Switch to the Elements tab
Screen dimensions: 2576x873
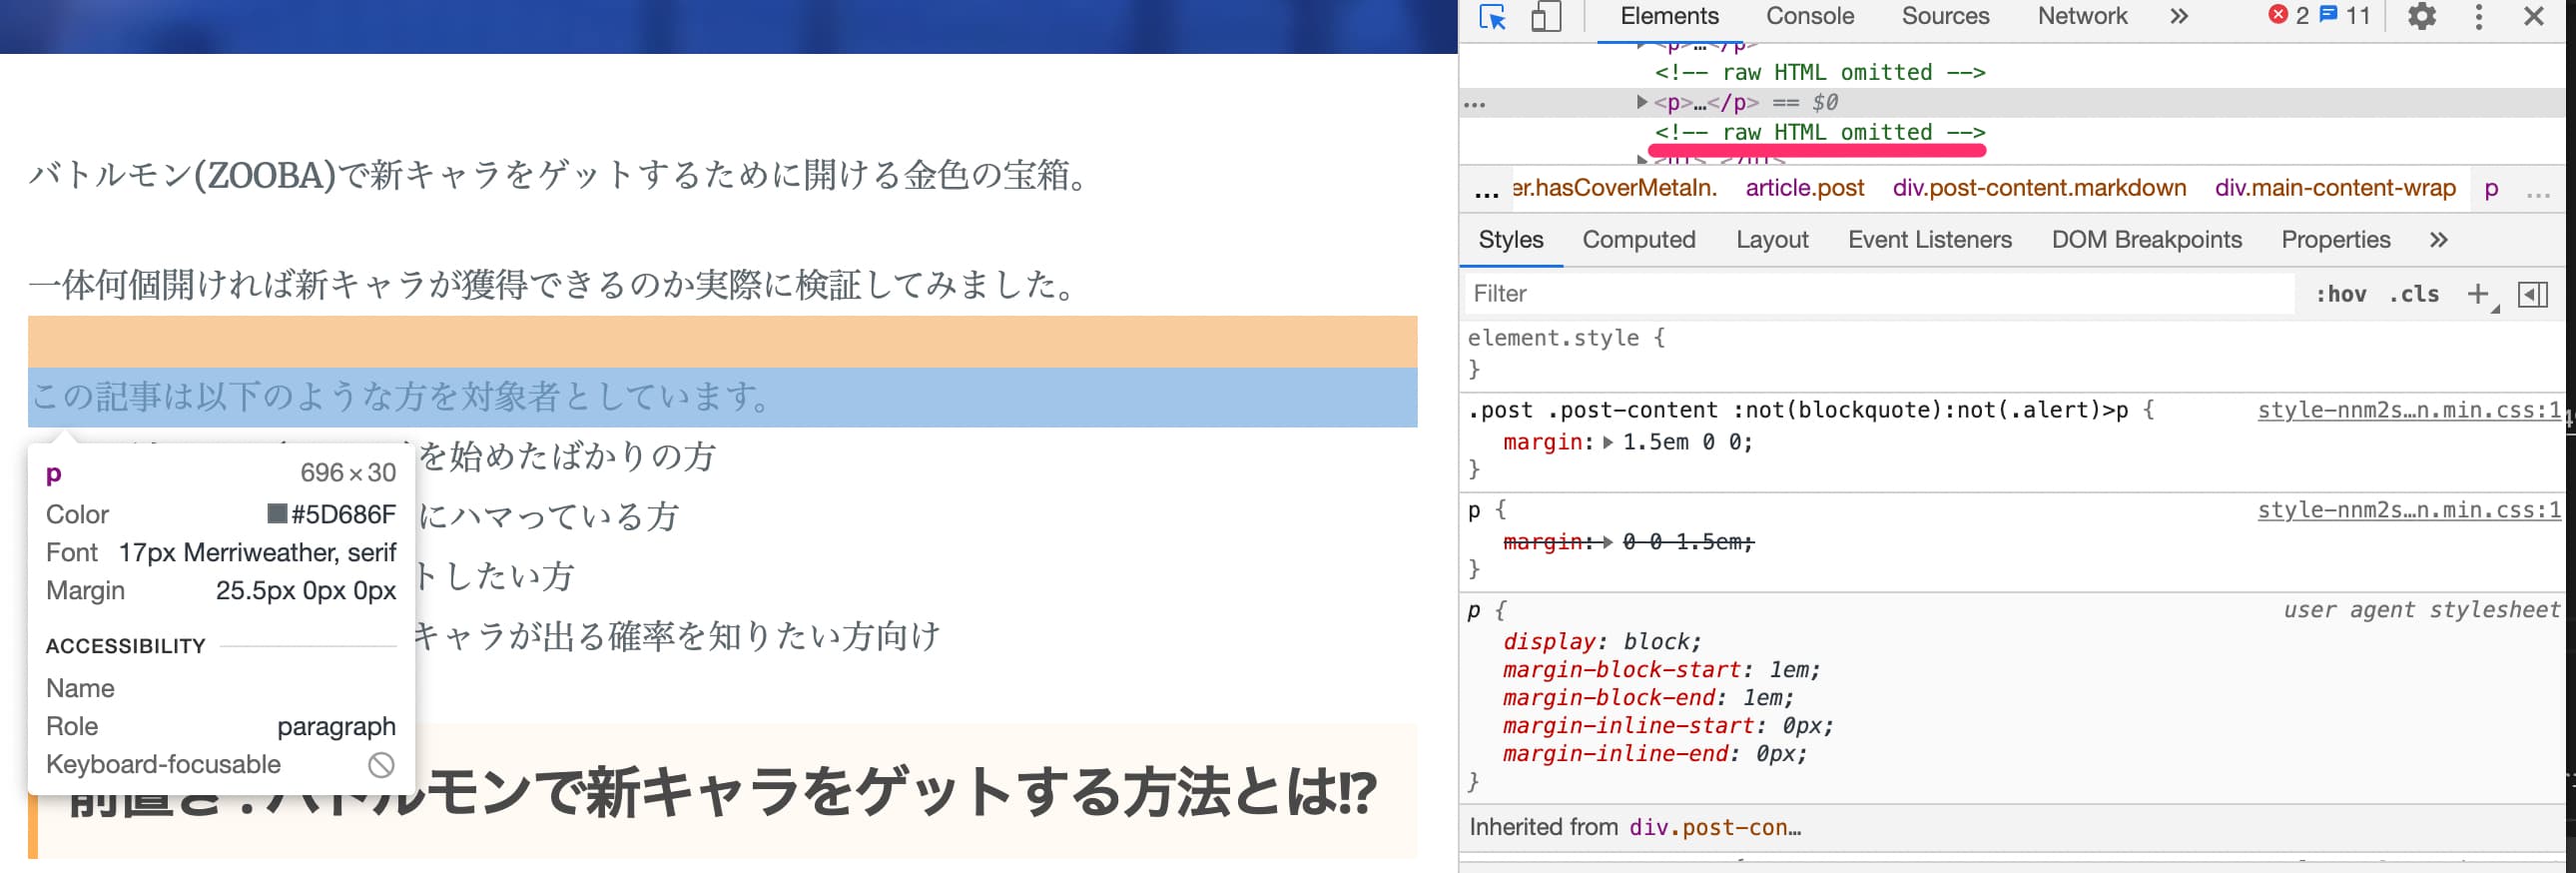(x=1669, y=16)
